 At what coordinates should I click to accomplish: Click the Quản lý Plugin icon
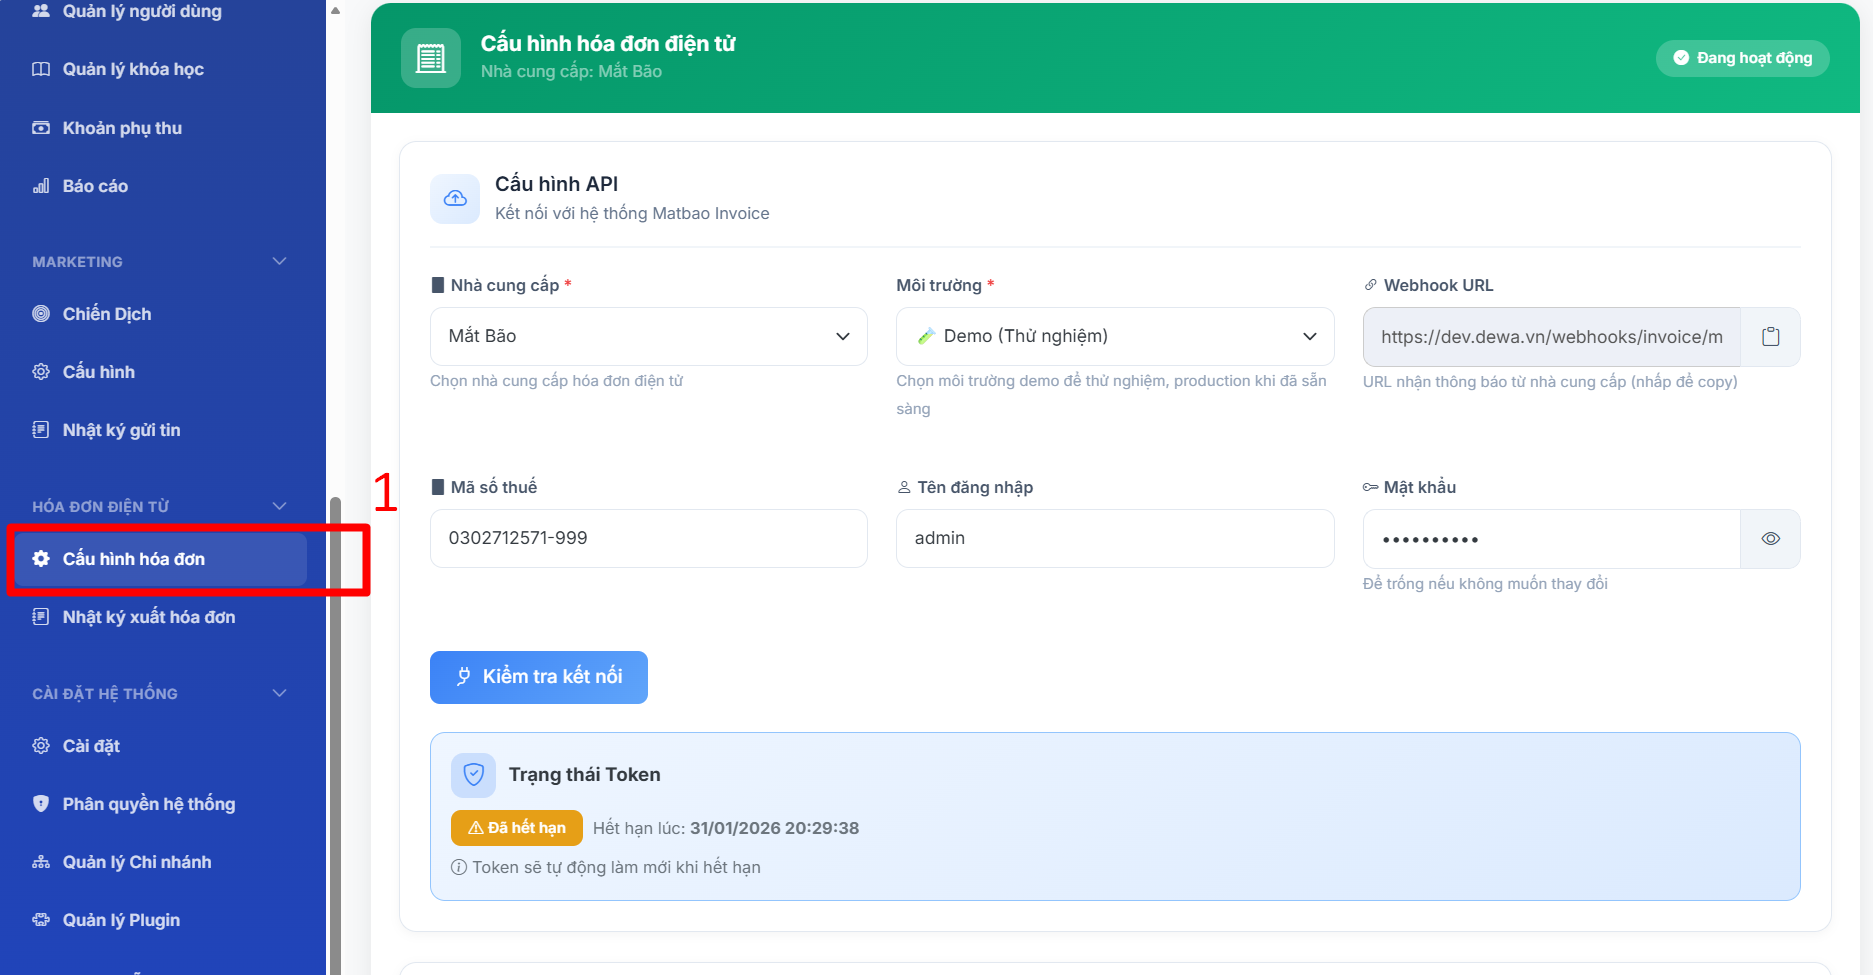click(41, 920)
